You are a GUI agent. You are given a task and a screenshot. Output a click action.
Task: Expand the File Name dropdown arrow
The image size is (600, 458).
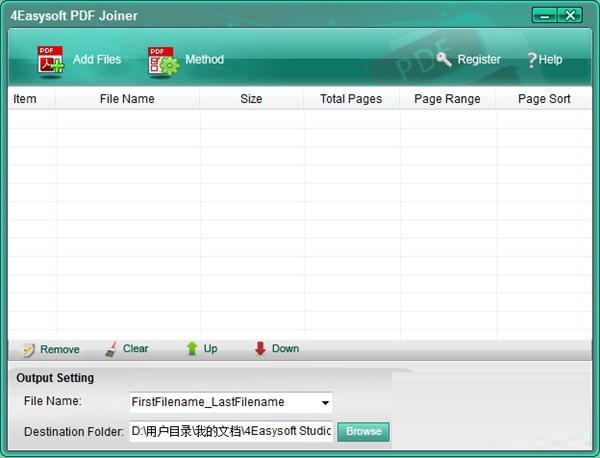(325, 403)
